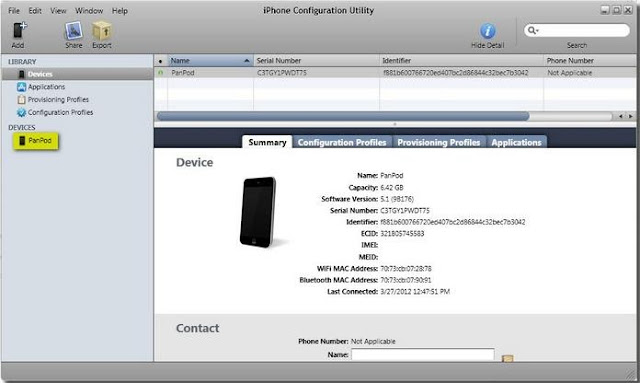Click the software version 5.1 (9B176)
Image resolution: width=640 pixels, height=383 pixels.
point(397,199)
